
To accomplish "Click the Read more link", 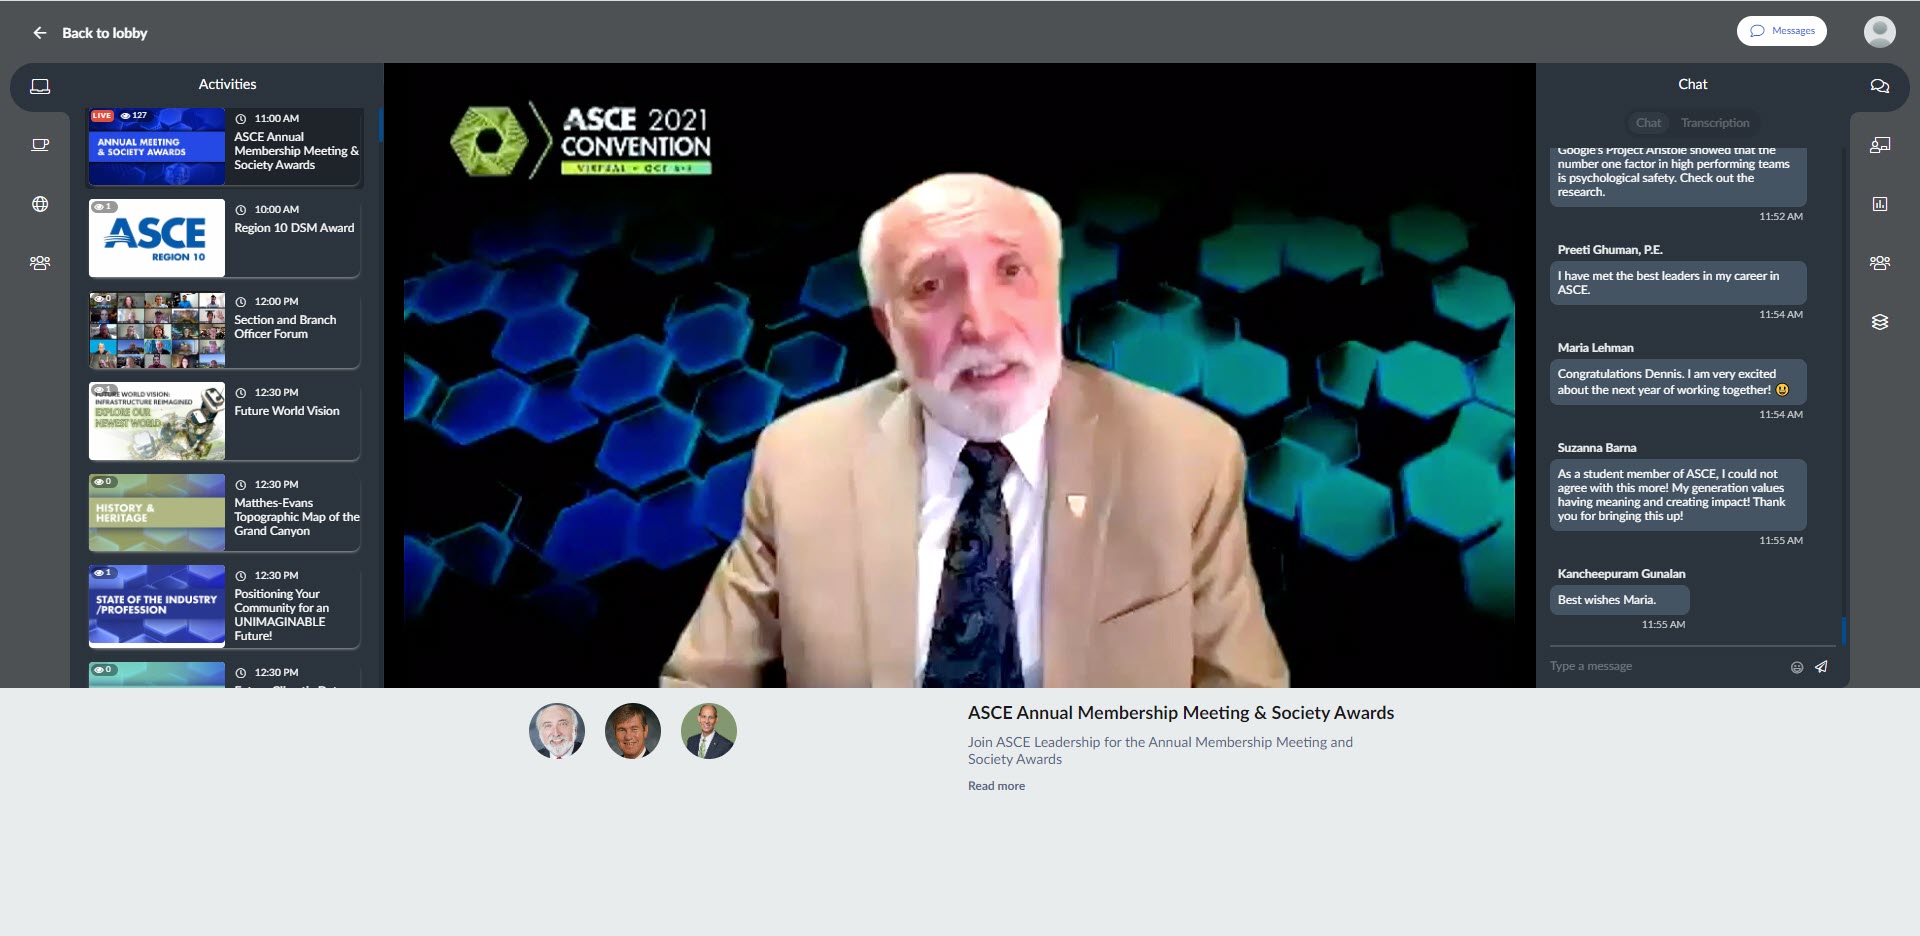I will point(995,786).
